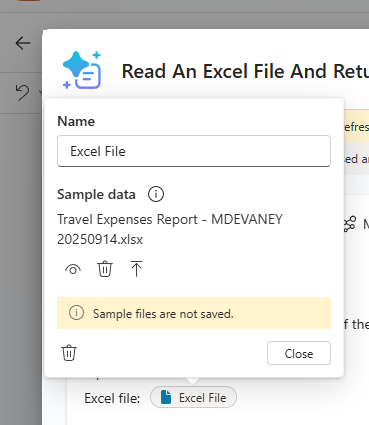The image size is (369, 425).
Task: Click the partially hidden connector icon behind popup
Action: (x=350, y=224)
